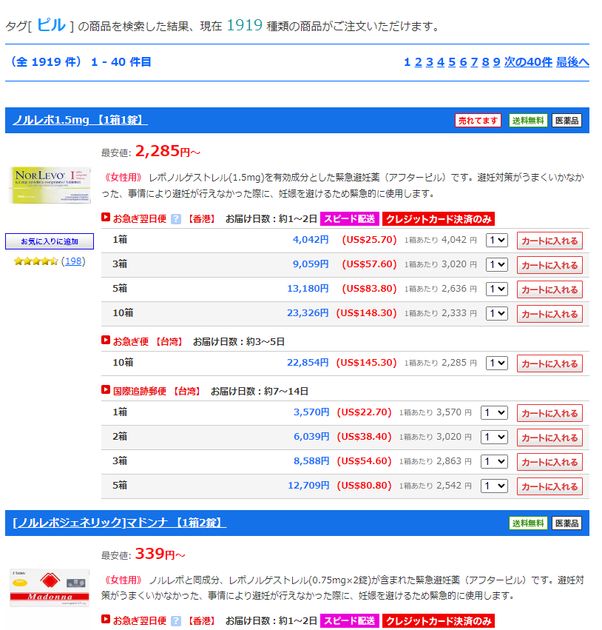Click the yellow star rating icons
Viewport: 602px width, 630px height.
[35, 261]
